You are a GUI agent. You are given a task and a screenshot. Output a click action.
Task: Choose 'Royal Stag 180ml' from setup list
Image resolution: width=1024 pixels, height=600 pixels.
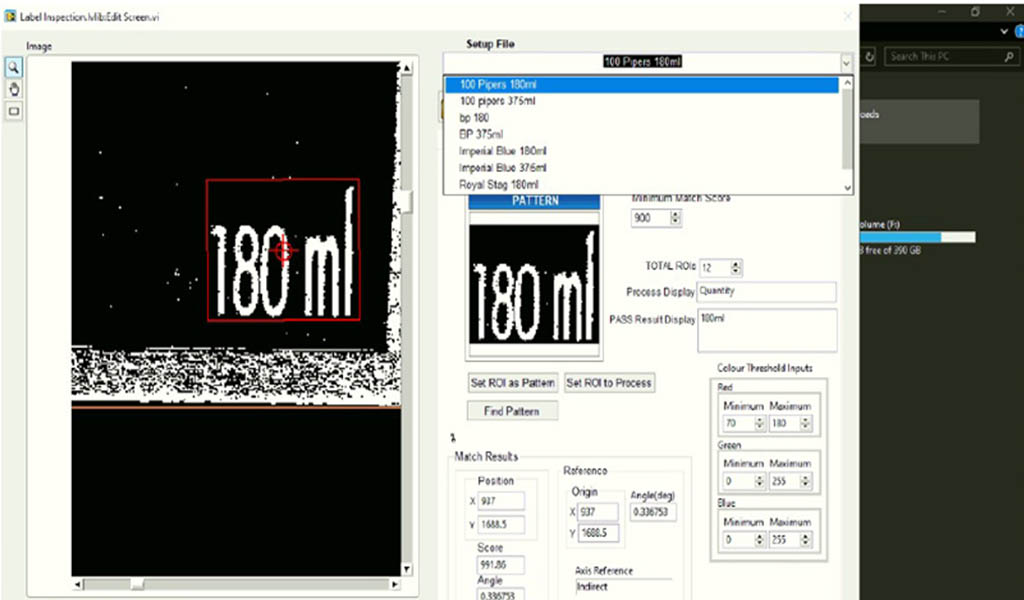point(498,185)
